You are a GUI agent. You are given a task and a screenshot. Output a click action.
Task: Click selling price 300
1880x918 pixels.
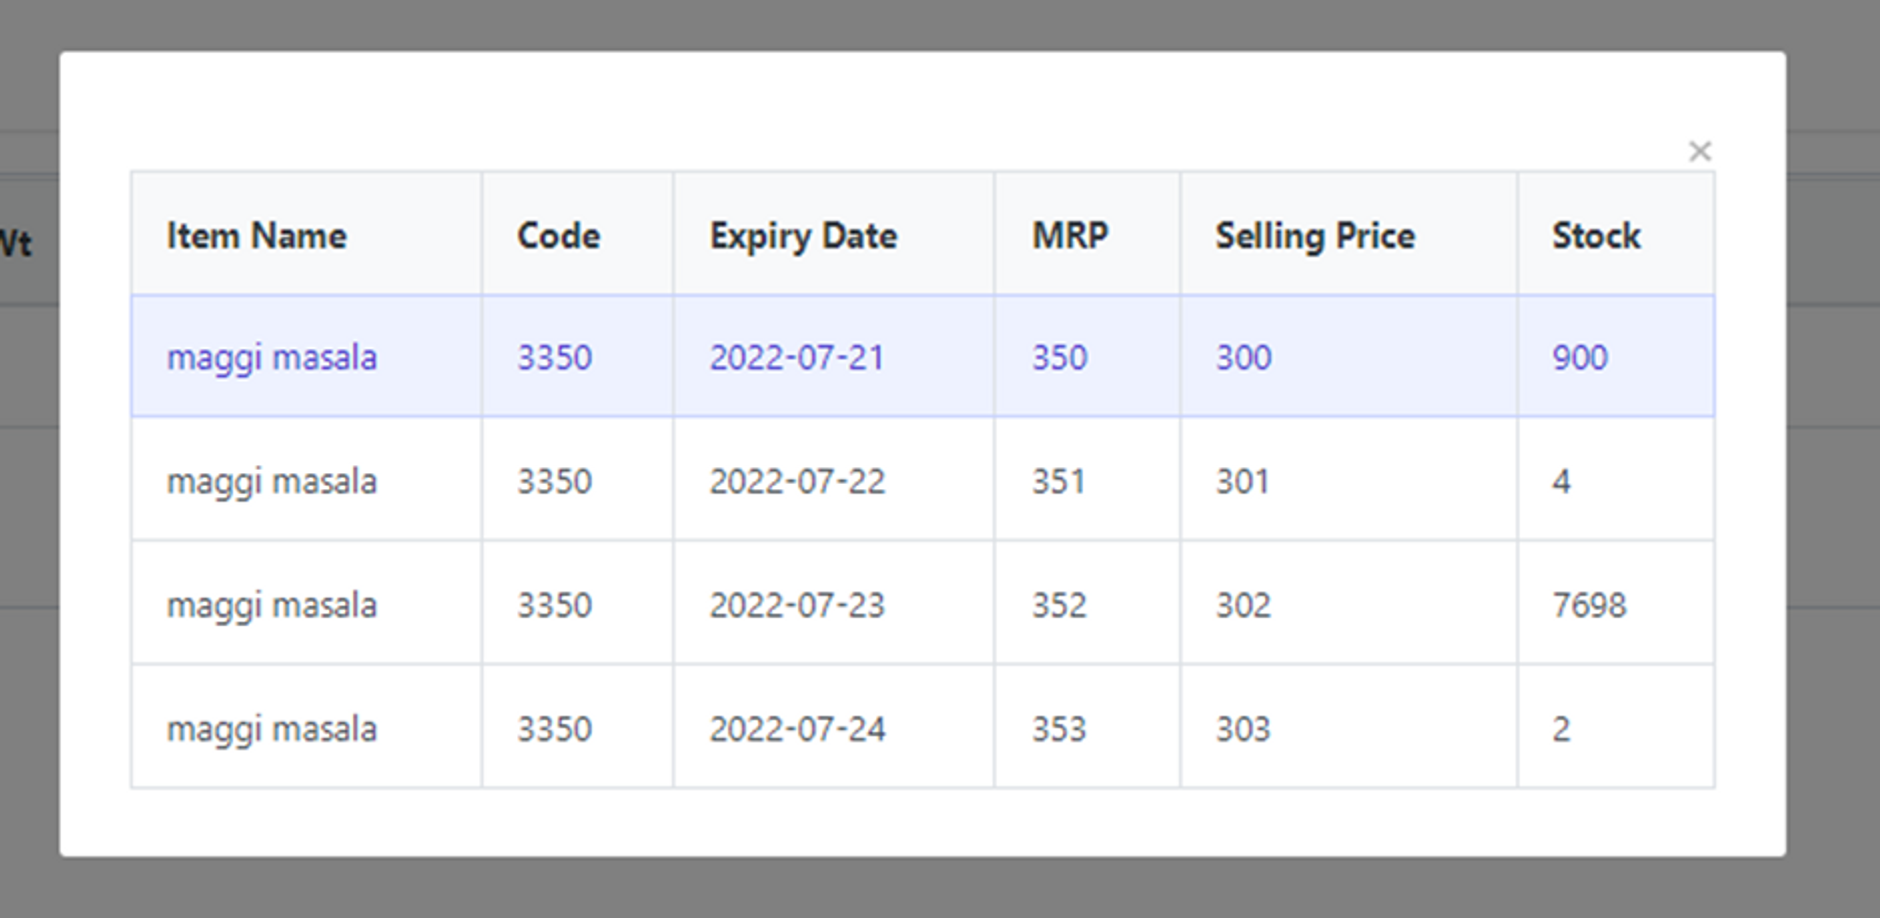[1243, 357]
